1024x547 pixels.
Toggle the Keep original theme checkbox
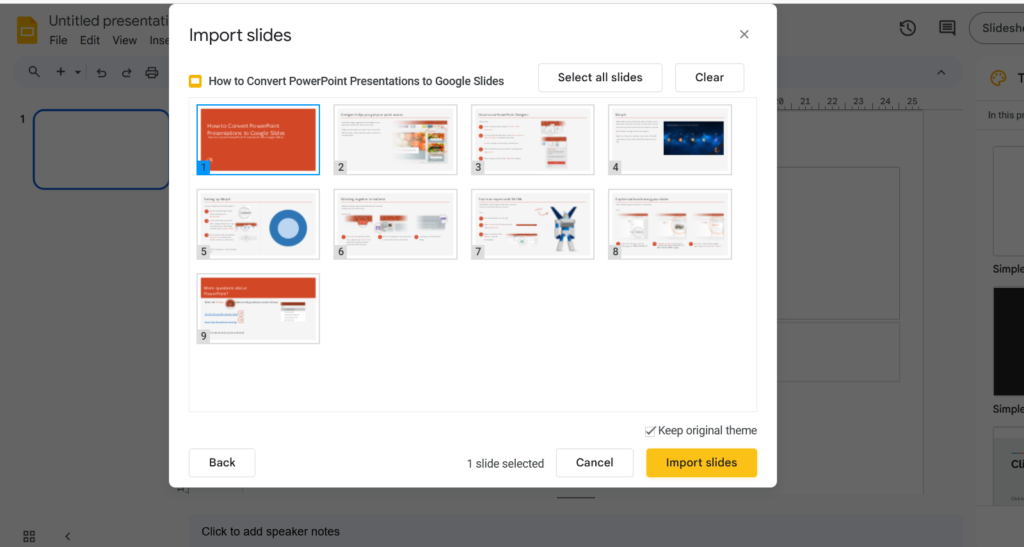(x=651, y=431)
